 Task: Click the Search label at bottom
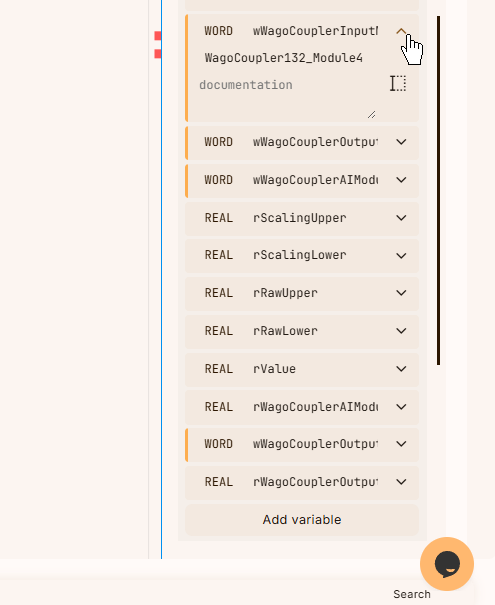[x=412, y=594]
